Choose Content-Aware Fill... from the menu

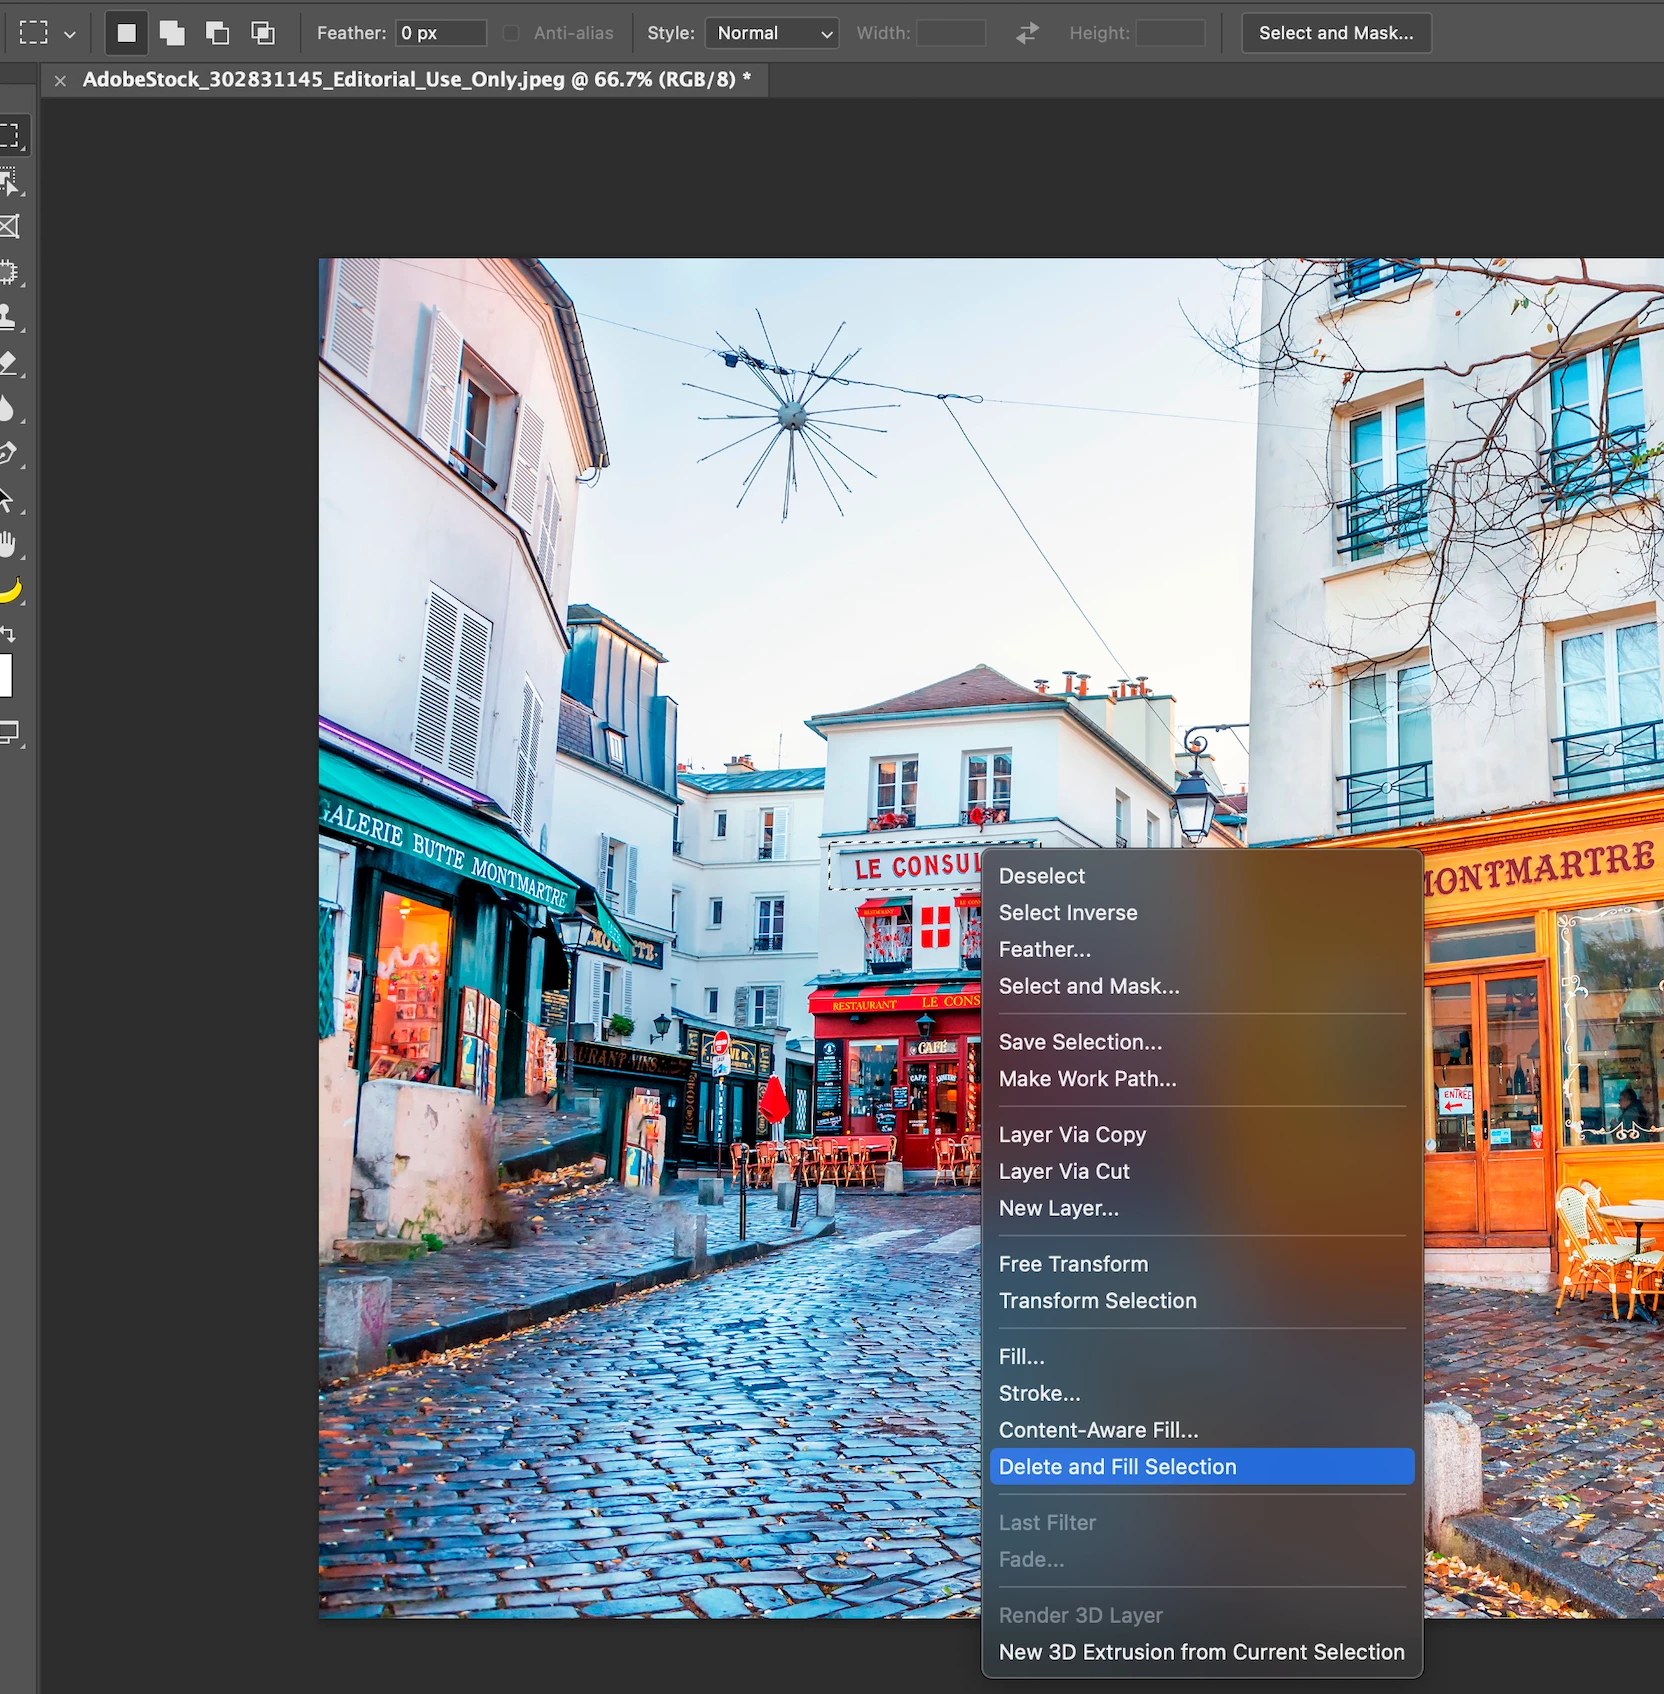pos(1202,1430)
